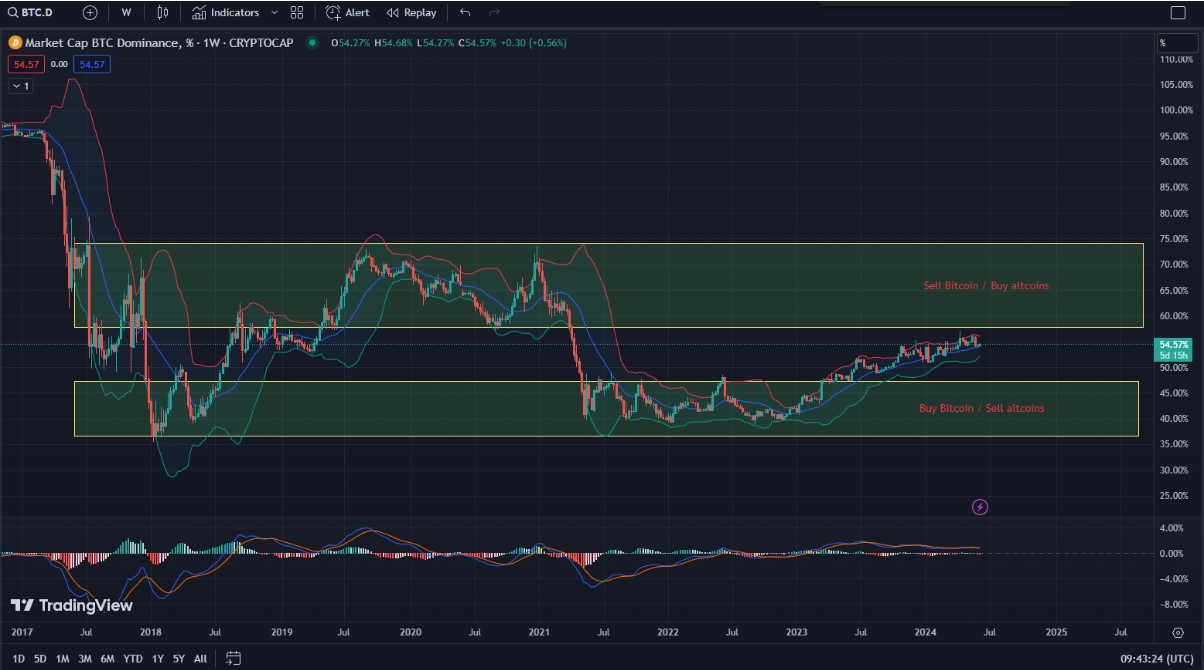1204x670 pixels.
Task: Expand the indicators favorites dropdown arrow
Action: coord(274,13)
